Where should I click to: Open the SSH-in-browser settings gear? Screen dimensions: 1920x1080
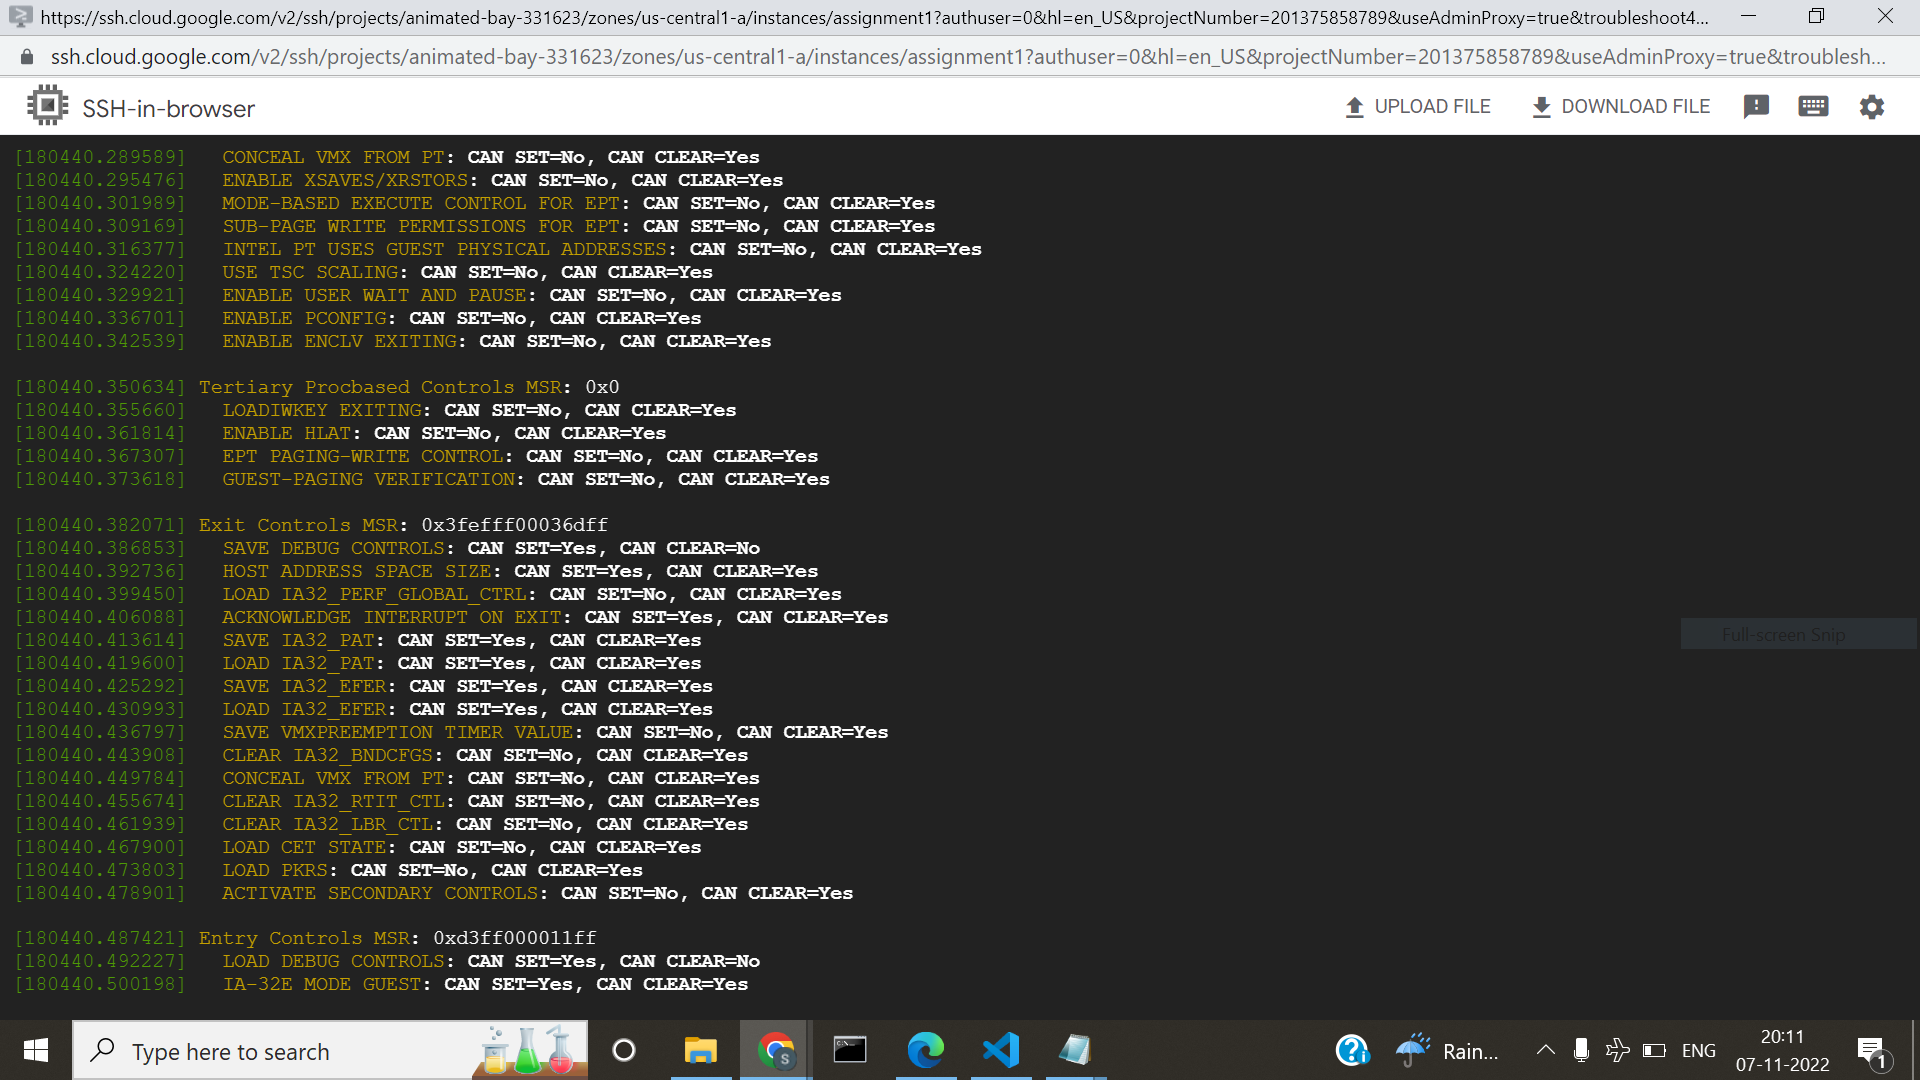[1872, 107]
